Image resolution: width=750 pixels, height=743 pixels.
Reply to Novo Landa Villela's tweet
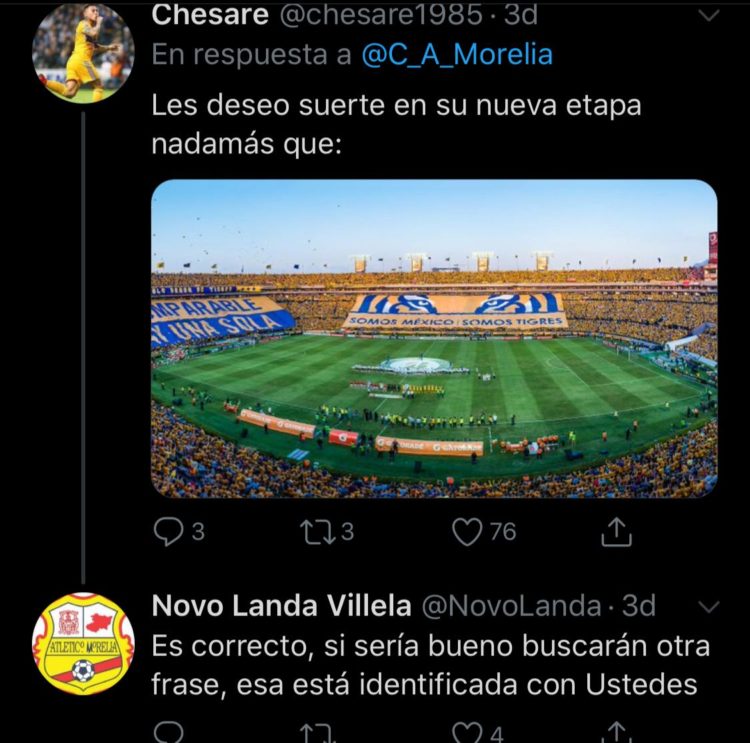(x=167, y=733)
